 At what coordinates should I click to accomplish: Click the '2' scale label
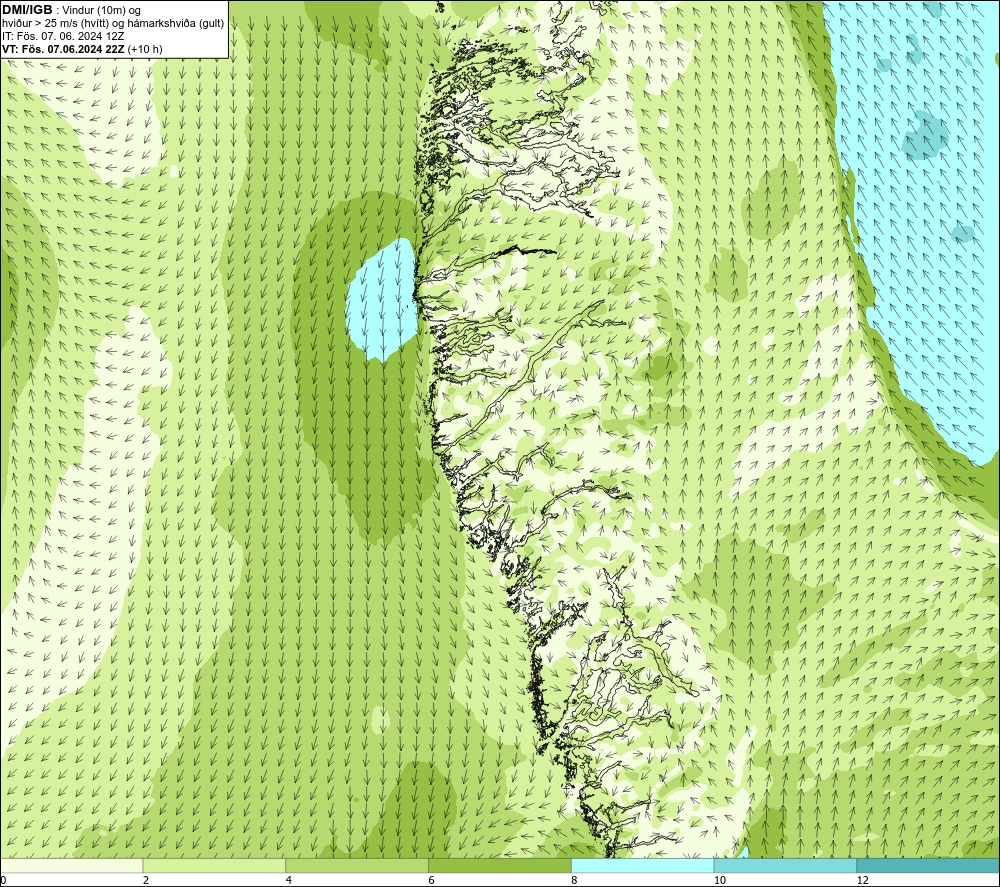point(146,880)
